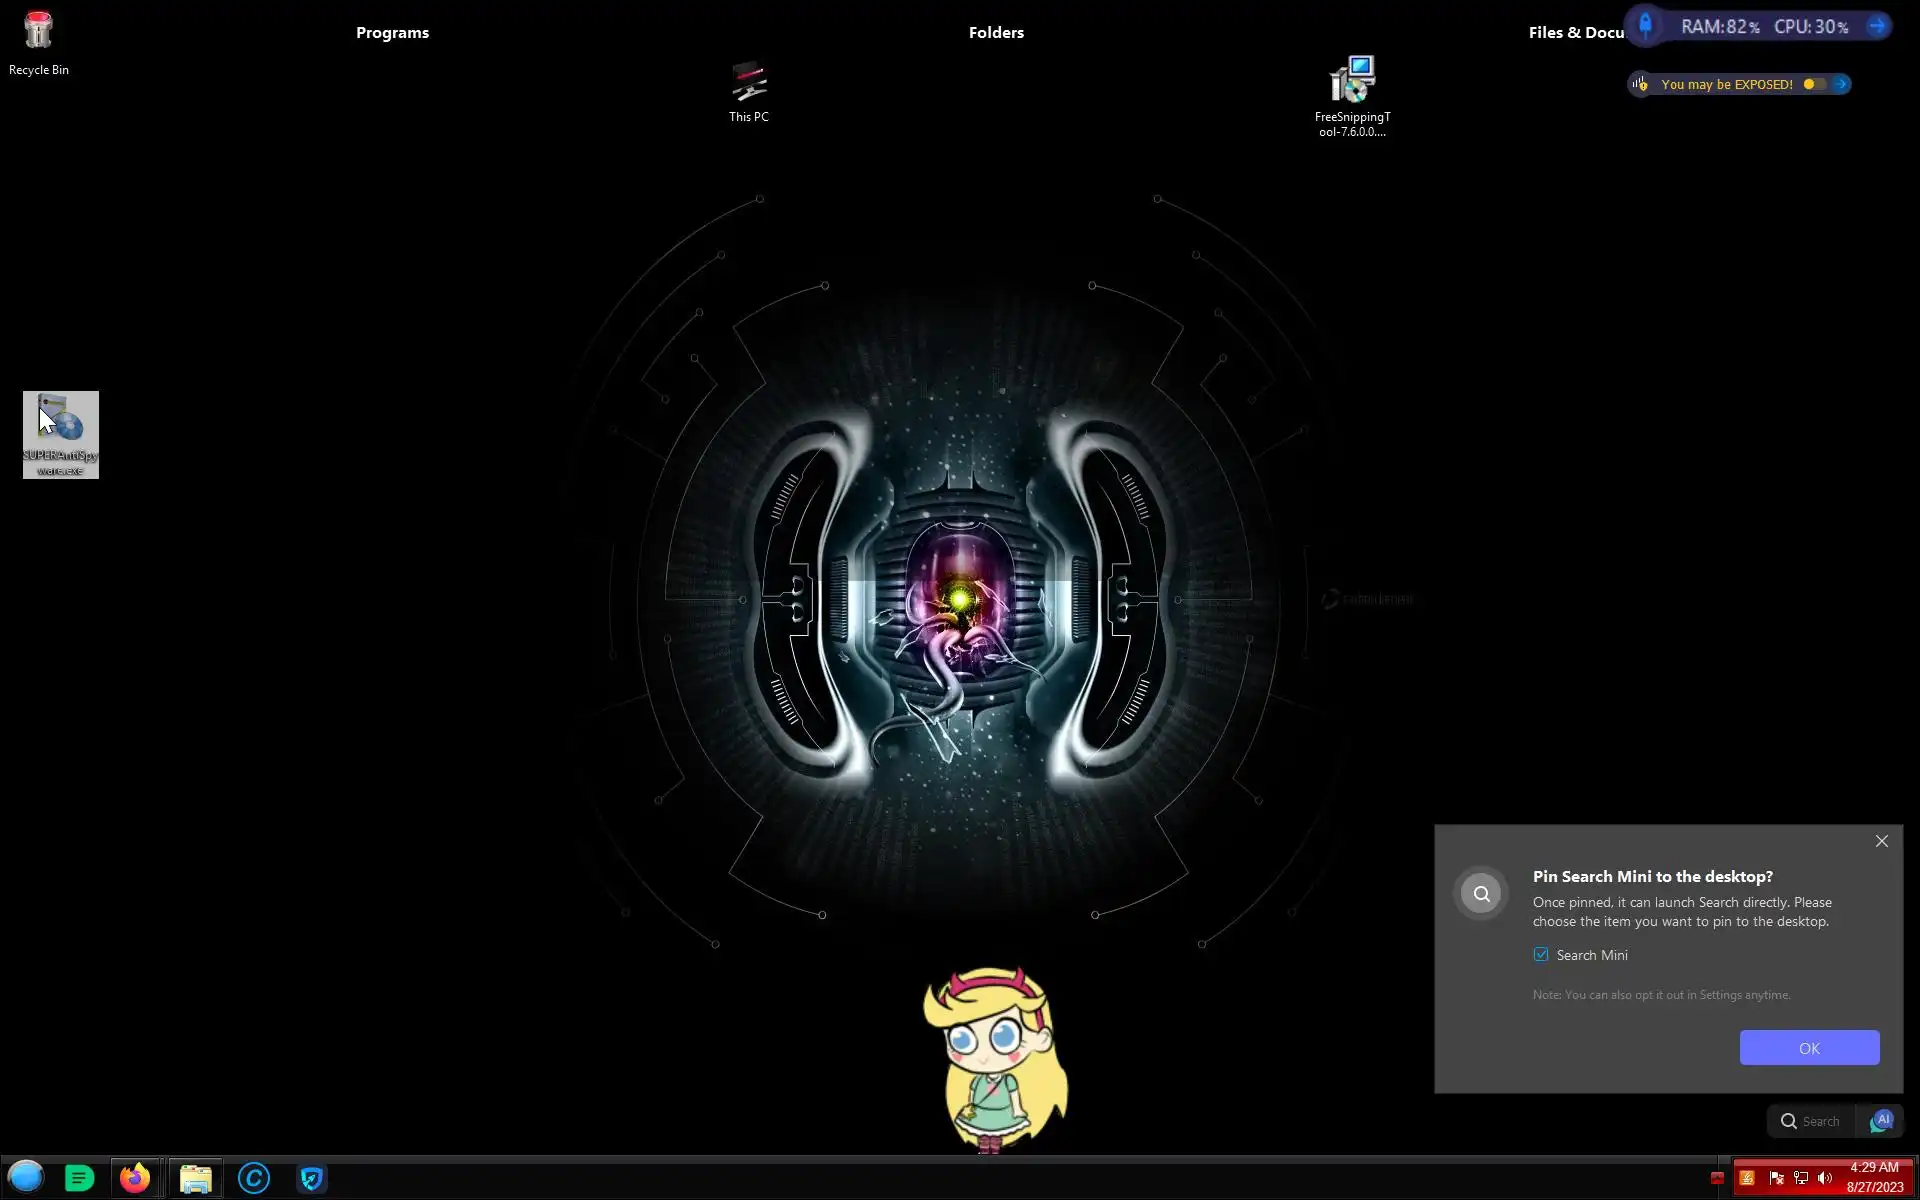Click the rocket boost icon in RAM widget
The width and height of the screenshot is (1920, 1200).
1645,26
